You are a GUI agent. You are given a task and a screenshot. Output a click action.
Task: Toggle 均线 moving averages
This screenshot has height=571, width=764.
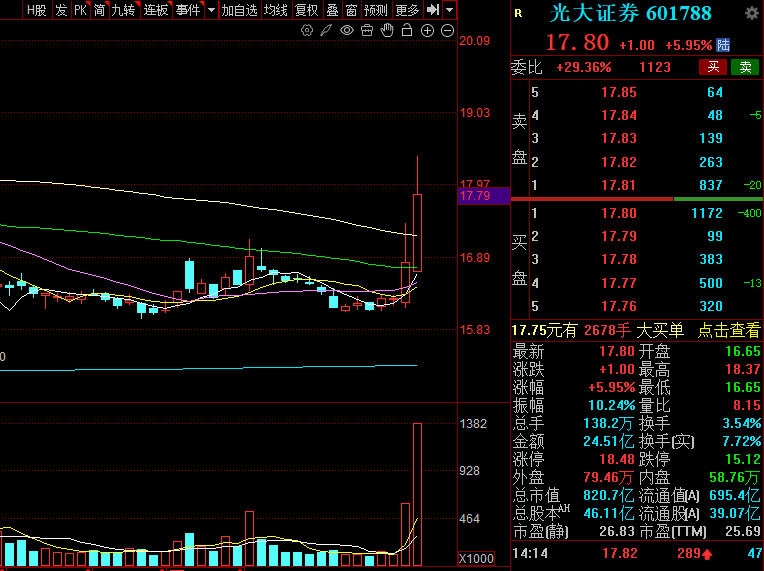click(276, 10)
